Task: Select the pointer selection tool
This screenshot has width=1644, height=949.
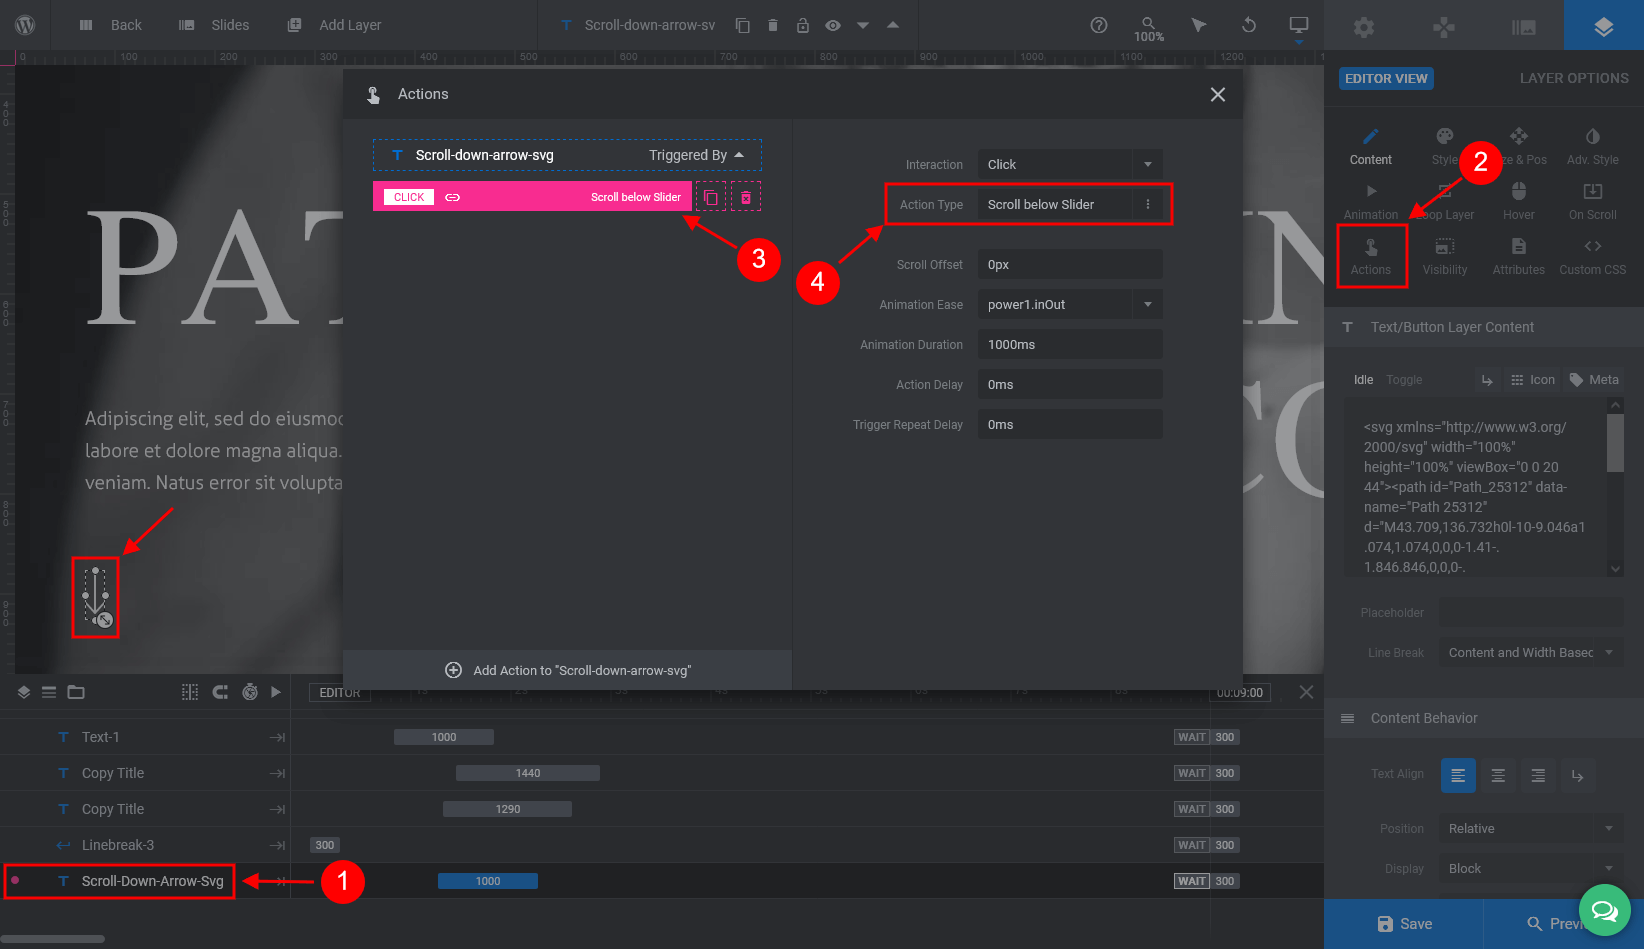Action: [x=1199, y=25]
